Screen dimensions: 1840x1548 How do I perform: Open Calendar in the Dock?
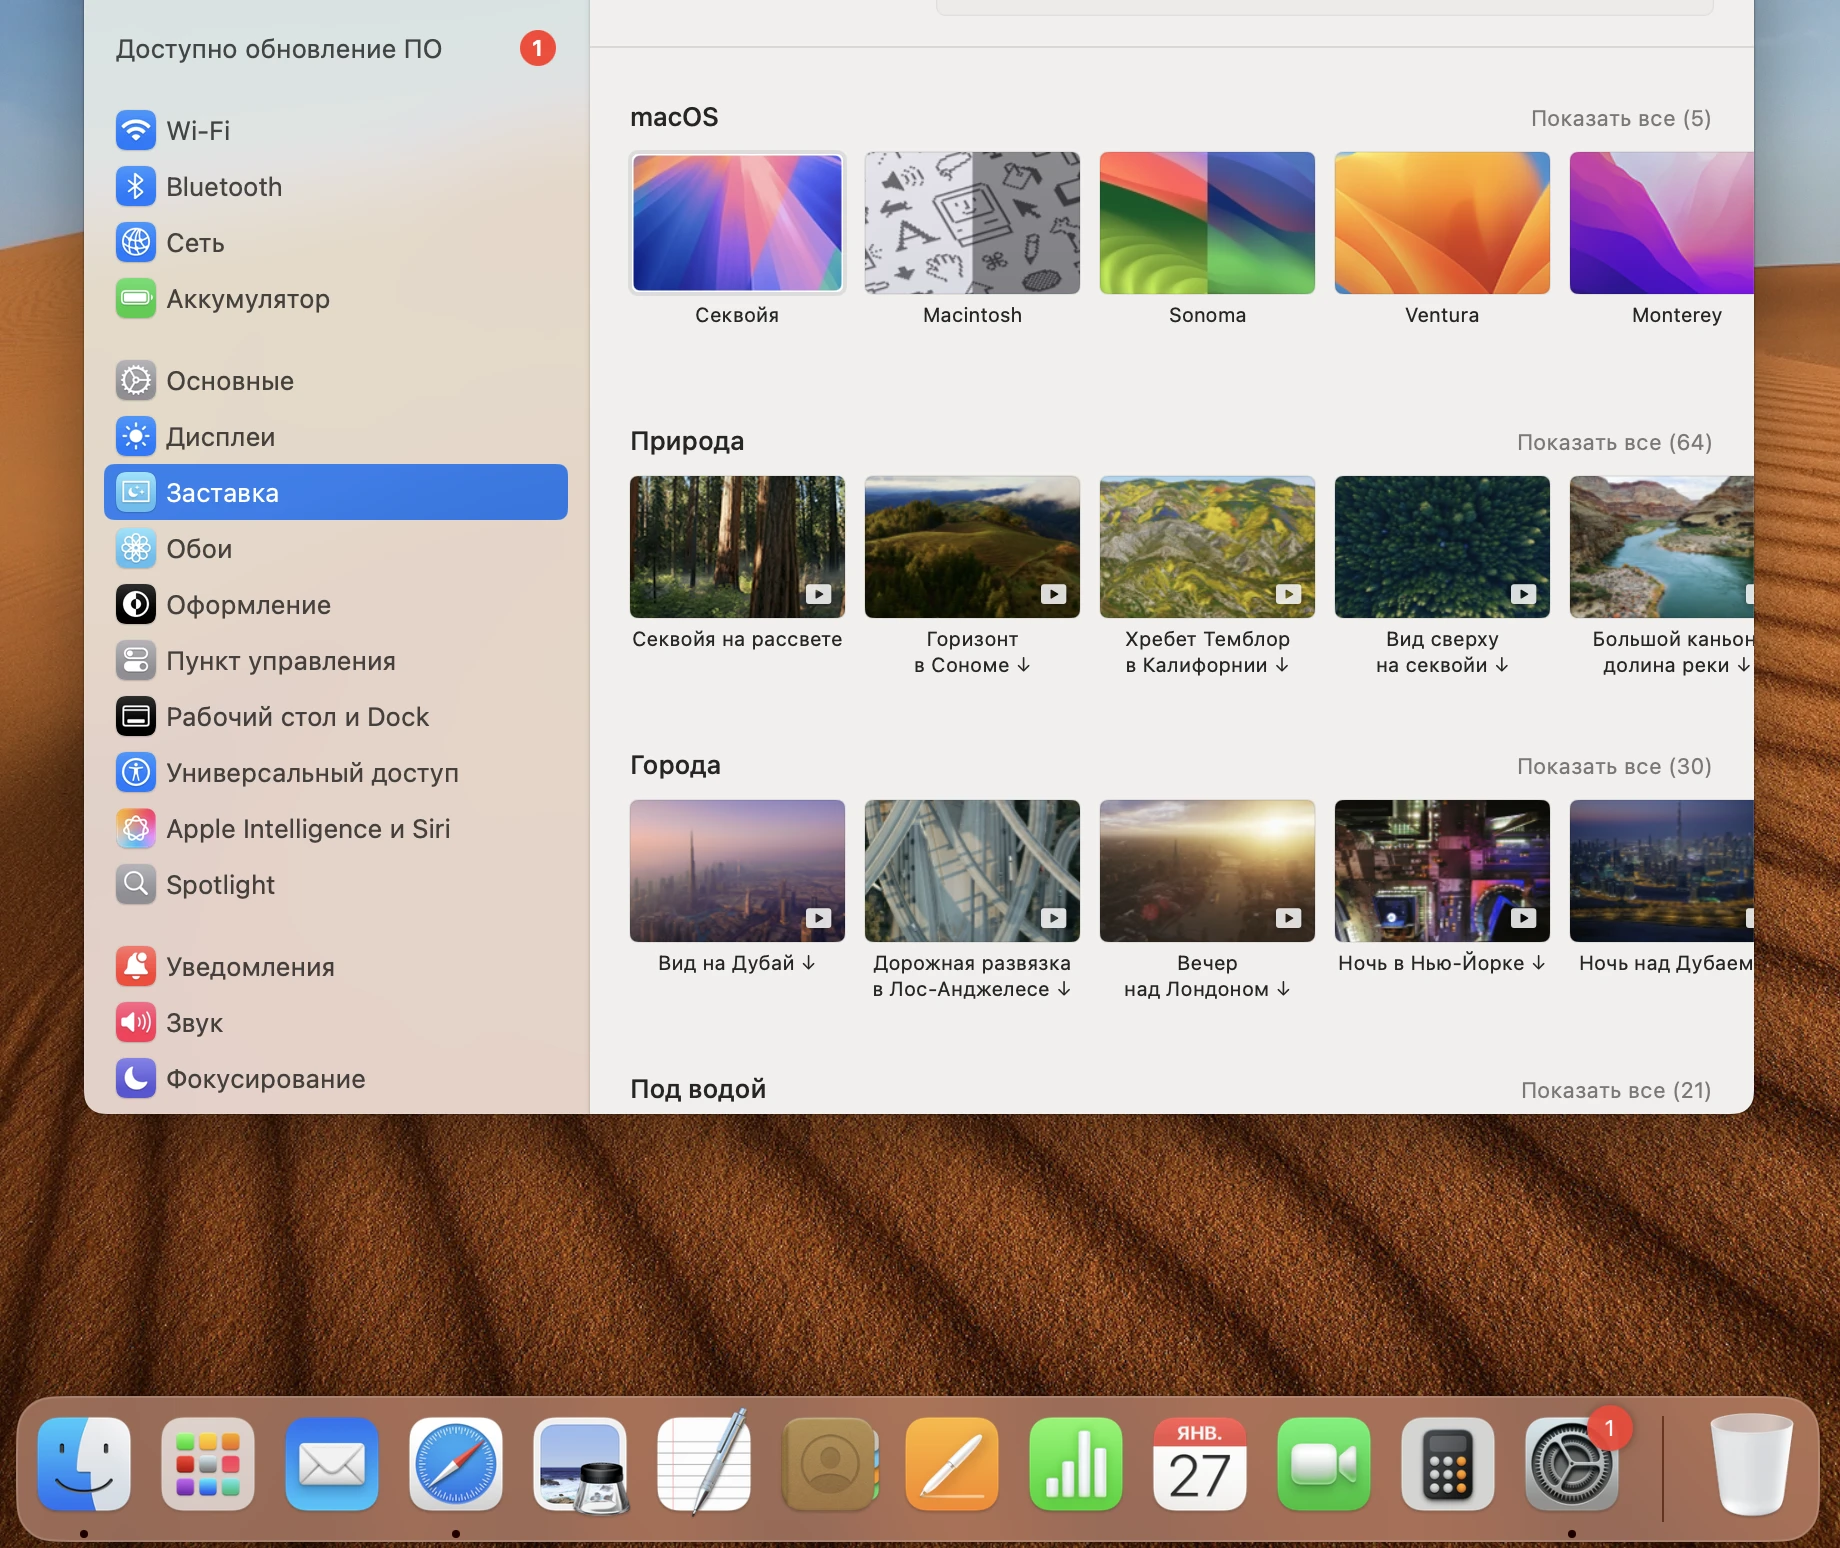tap(1200, 1464)
